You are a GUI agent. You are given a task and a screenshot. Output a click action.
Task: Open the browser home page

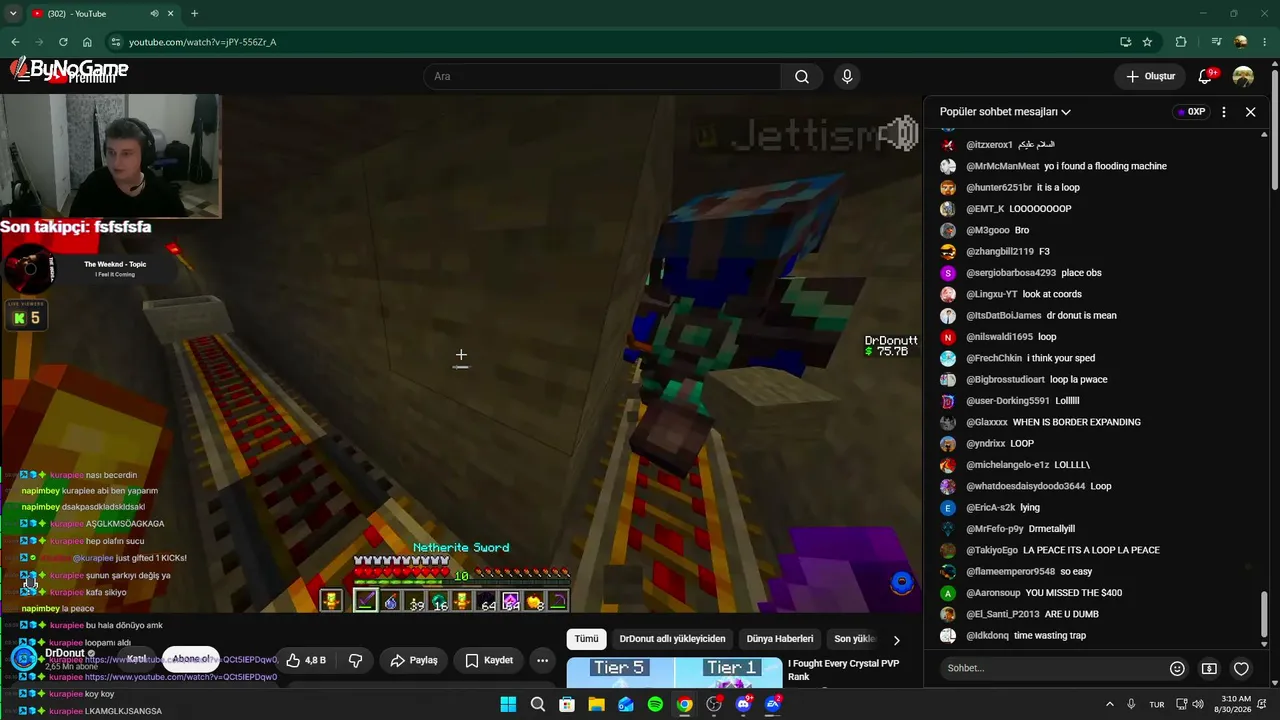[87, 42]
